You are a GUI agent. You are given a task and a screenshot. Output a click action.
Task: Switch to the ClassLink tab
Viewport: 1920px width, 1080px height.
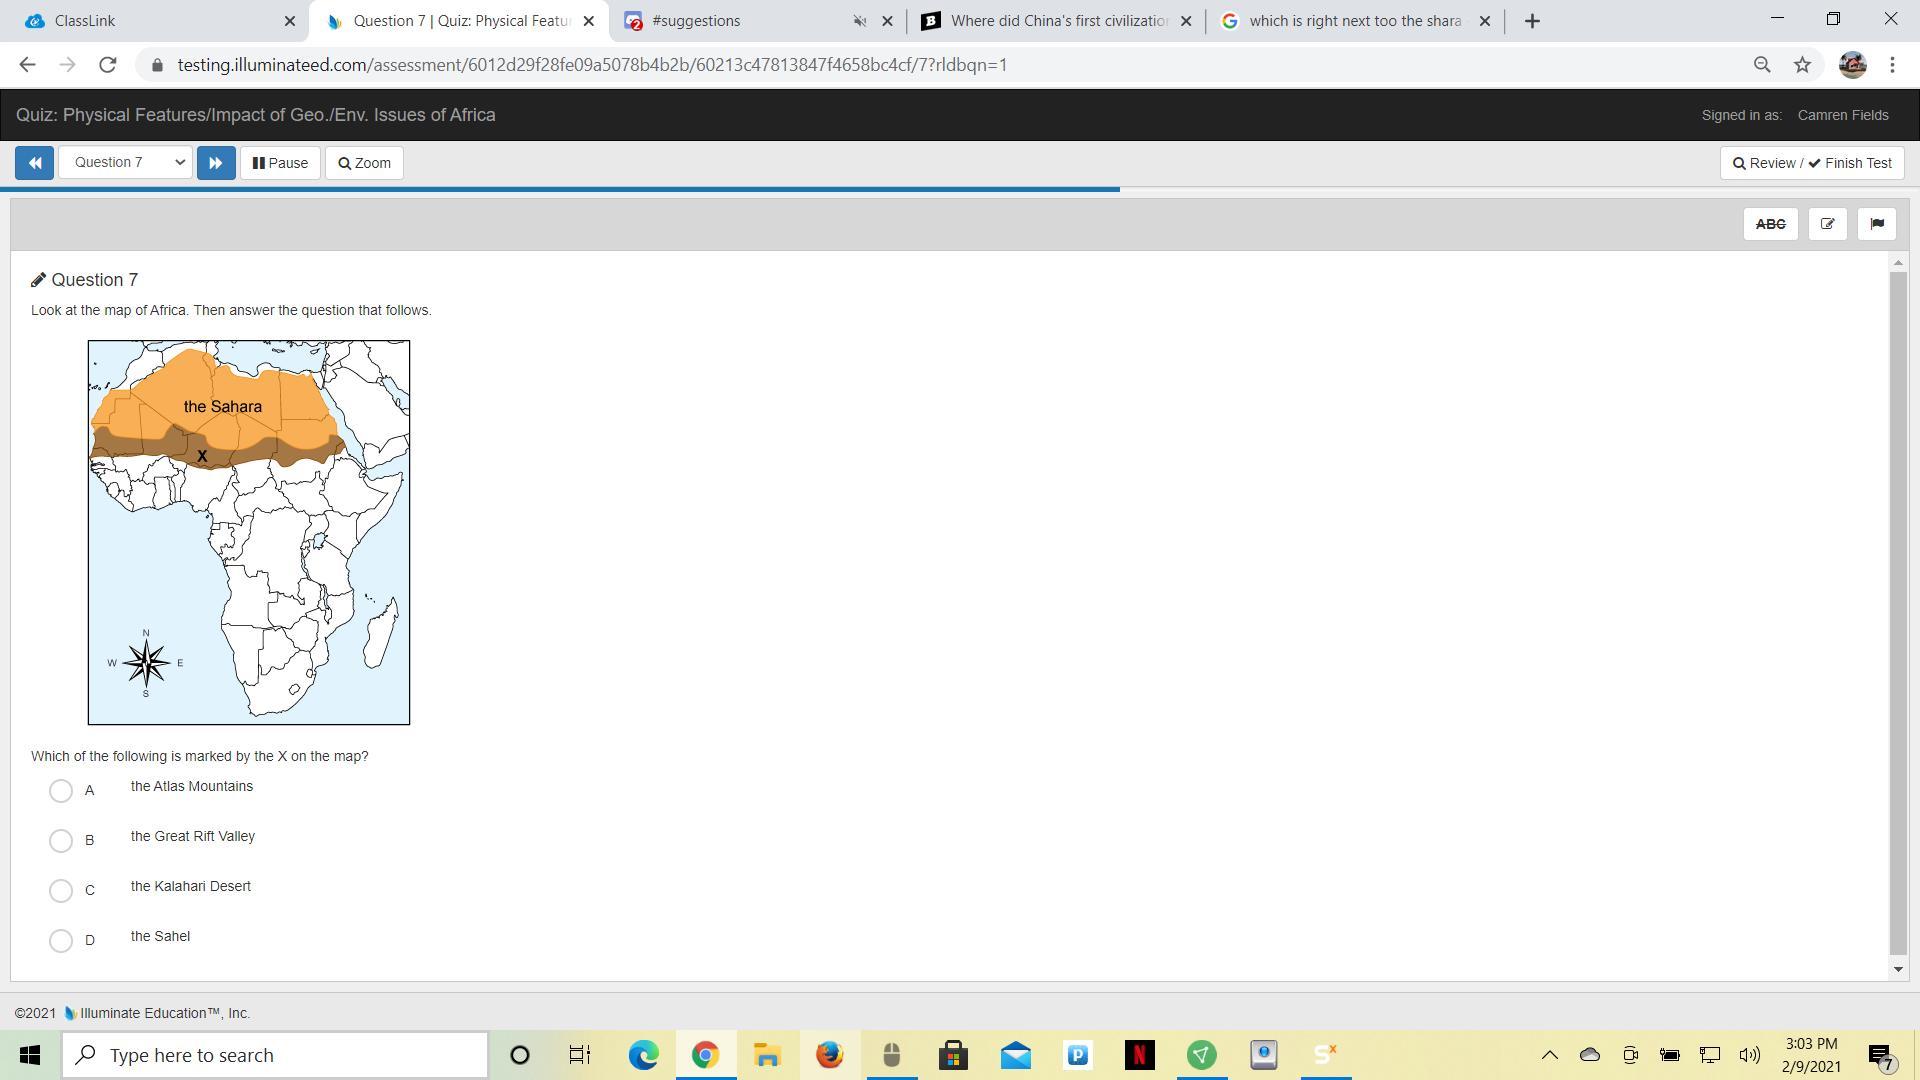pos(150,21)
